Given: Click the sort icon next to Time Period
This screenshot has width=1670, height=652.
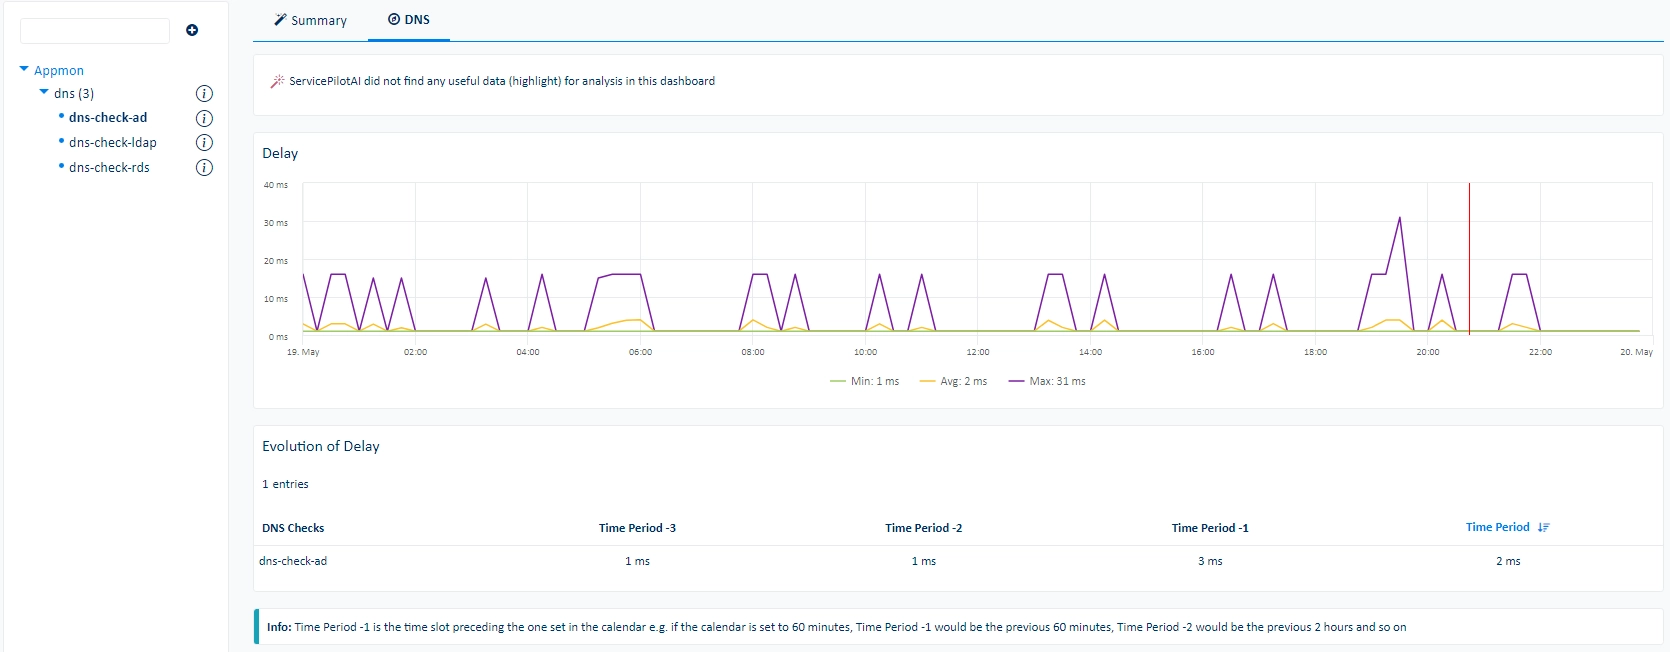Looking at the screenshot, I should (x=1544, y=527).
